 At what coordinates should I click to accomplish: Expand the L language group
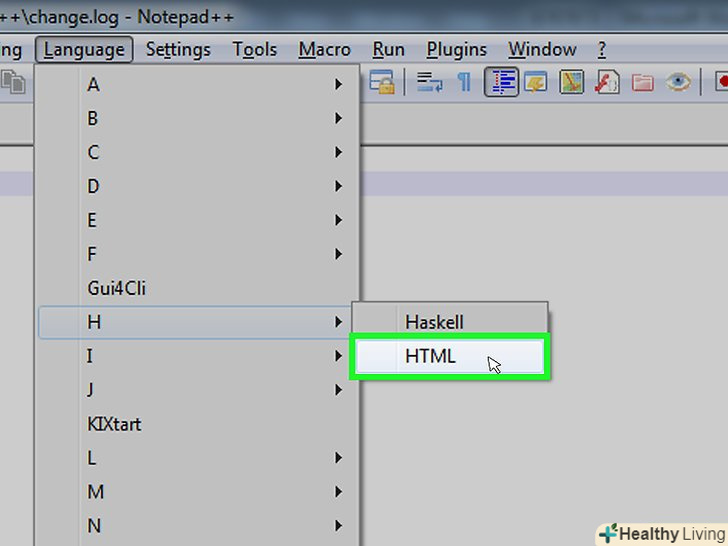click(197, 458)
